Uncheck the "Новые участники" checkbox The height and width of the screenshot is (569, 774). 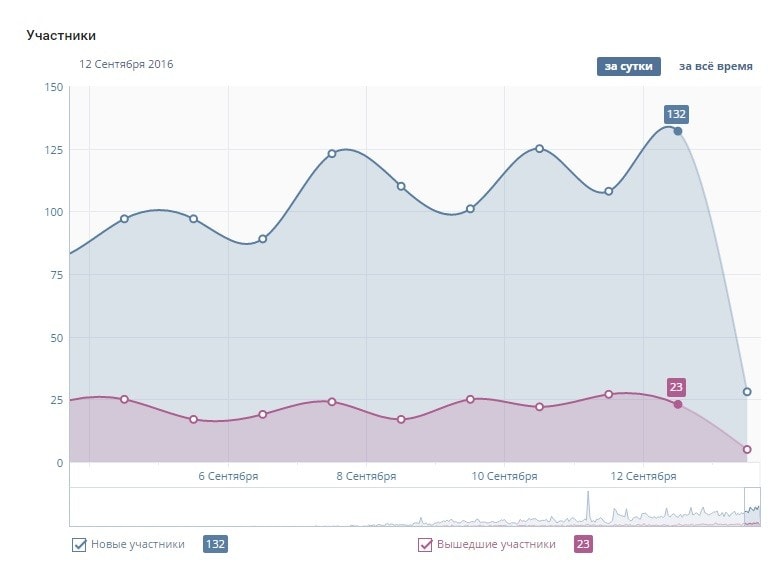pyautogui.click(x=79, y=545)
